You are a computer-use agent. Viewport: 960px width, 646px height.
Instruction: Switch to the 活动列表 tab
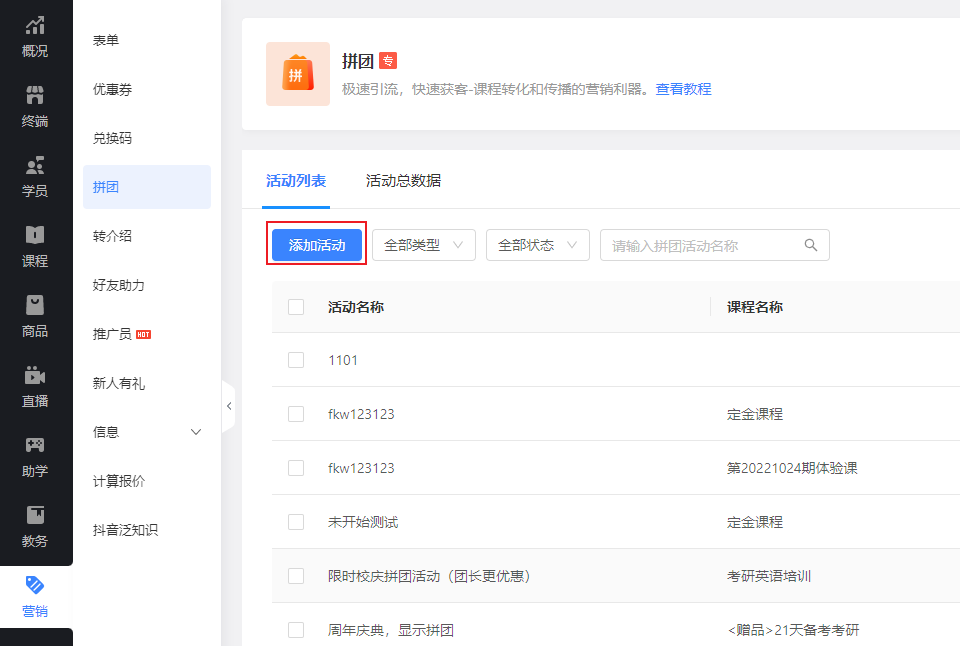click(296, 181)
